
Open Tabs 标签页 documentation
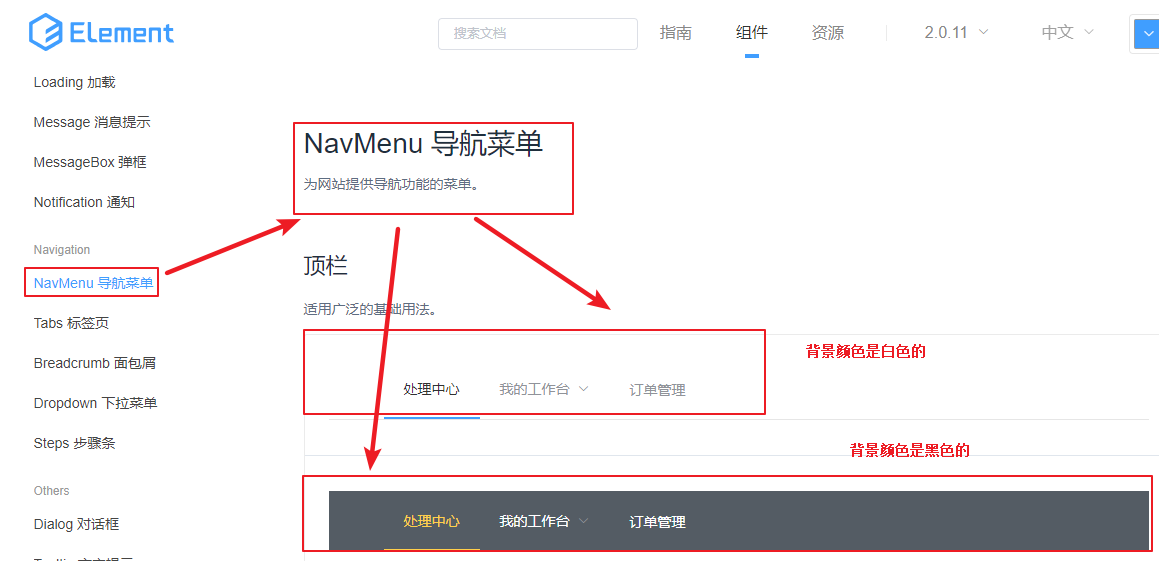click(71, 323)
